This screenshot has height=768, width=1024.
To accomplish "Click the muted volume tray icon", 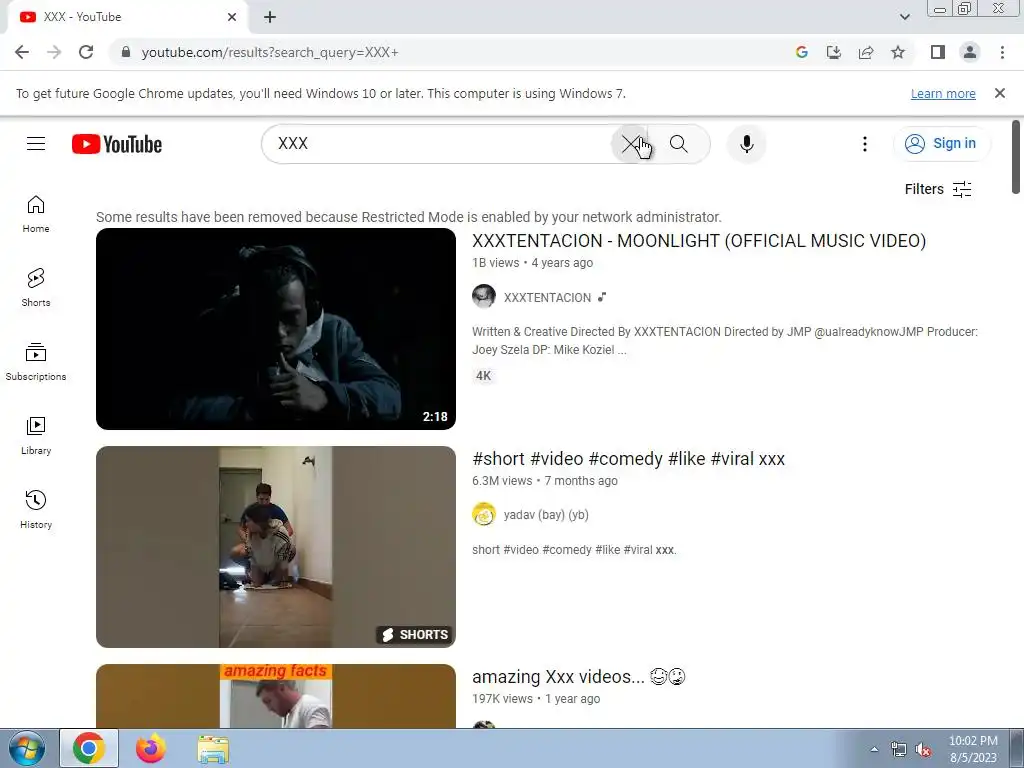I will point(923,750).
